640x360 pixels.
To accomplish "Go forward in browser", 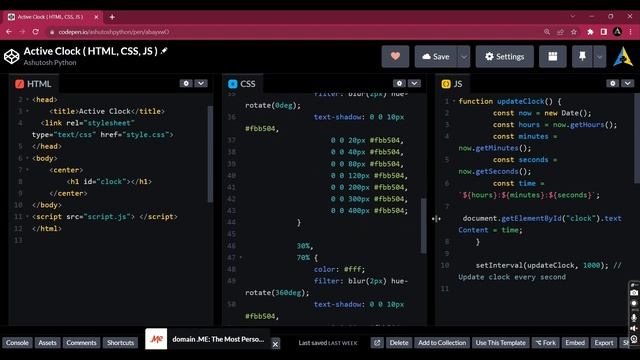I will (x=22, y=32).
